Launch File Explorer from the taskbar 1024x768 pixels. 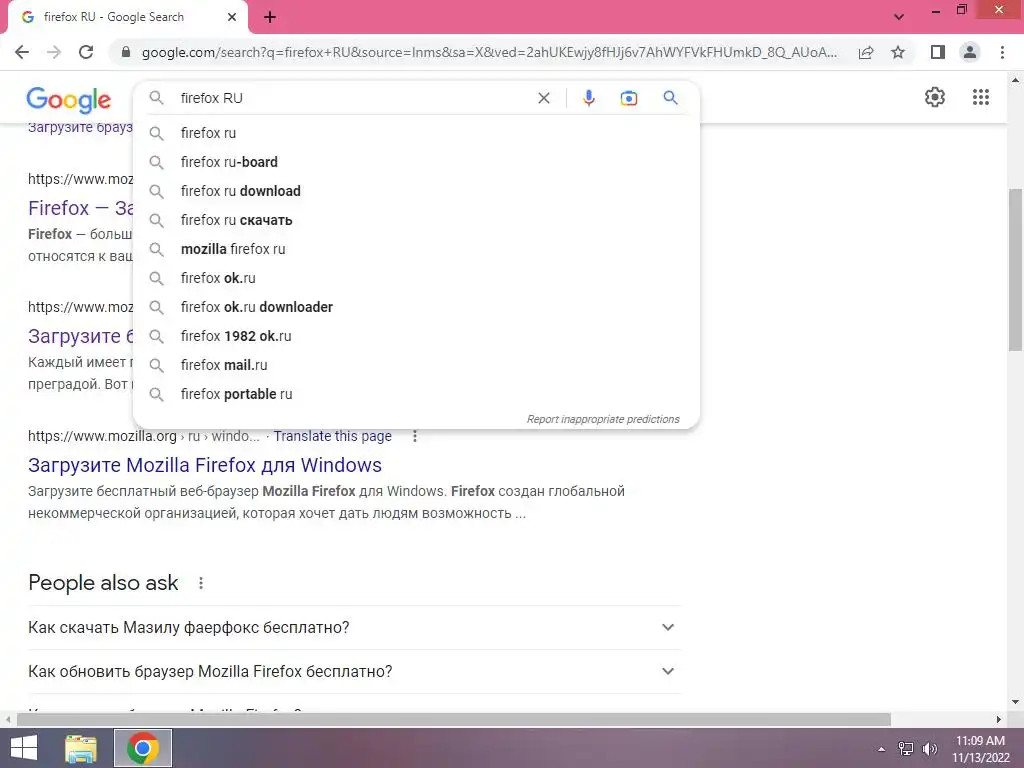point(81,748)
